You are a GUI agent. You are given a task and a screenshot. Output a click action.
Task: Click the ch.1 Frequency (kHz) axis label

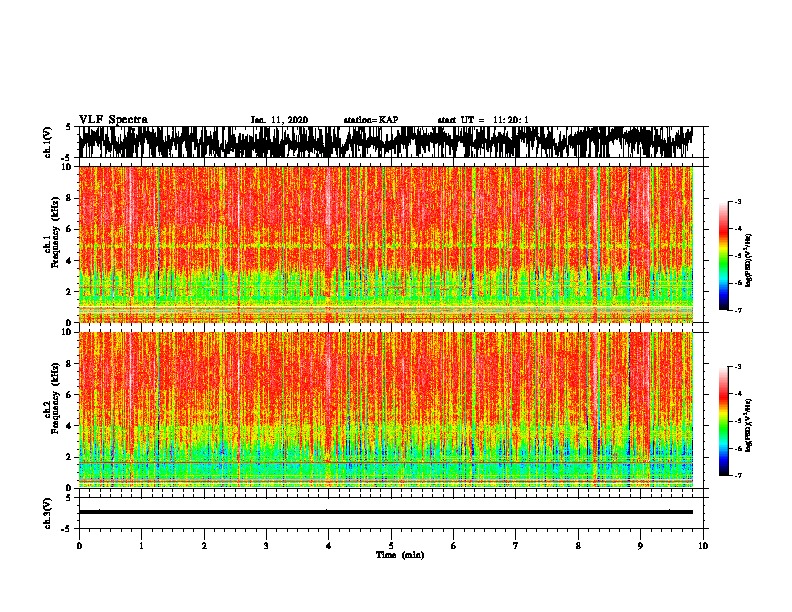tap(52, 233)
